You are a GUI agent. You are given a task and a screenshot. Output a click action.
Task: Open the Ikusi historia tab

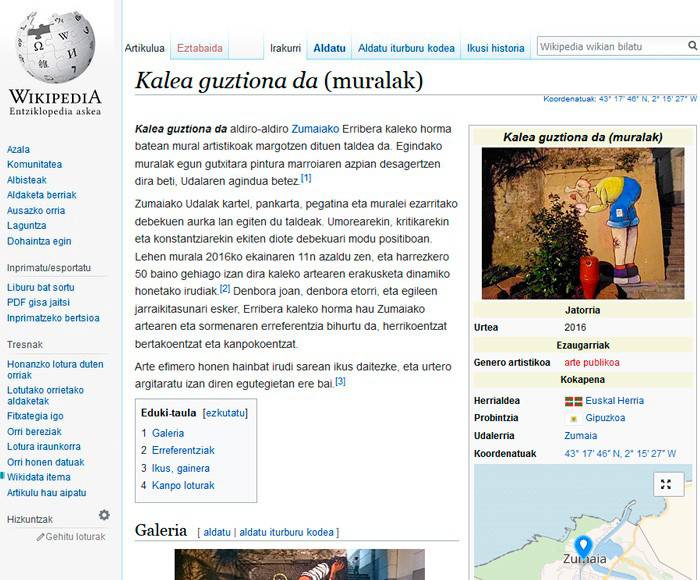pyautogui.click(x=496, y=48)
